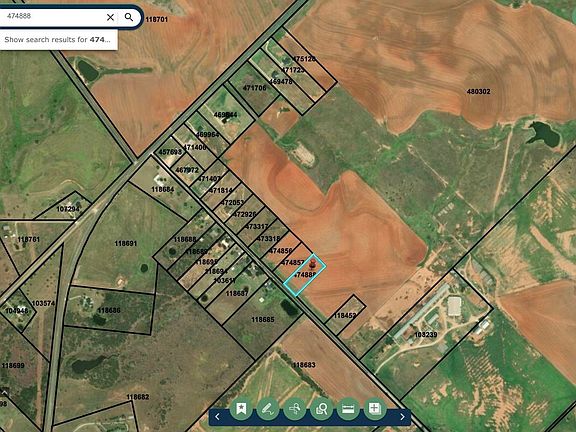Click parcel labeled 471706

pos(255,87)
